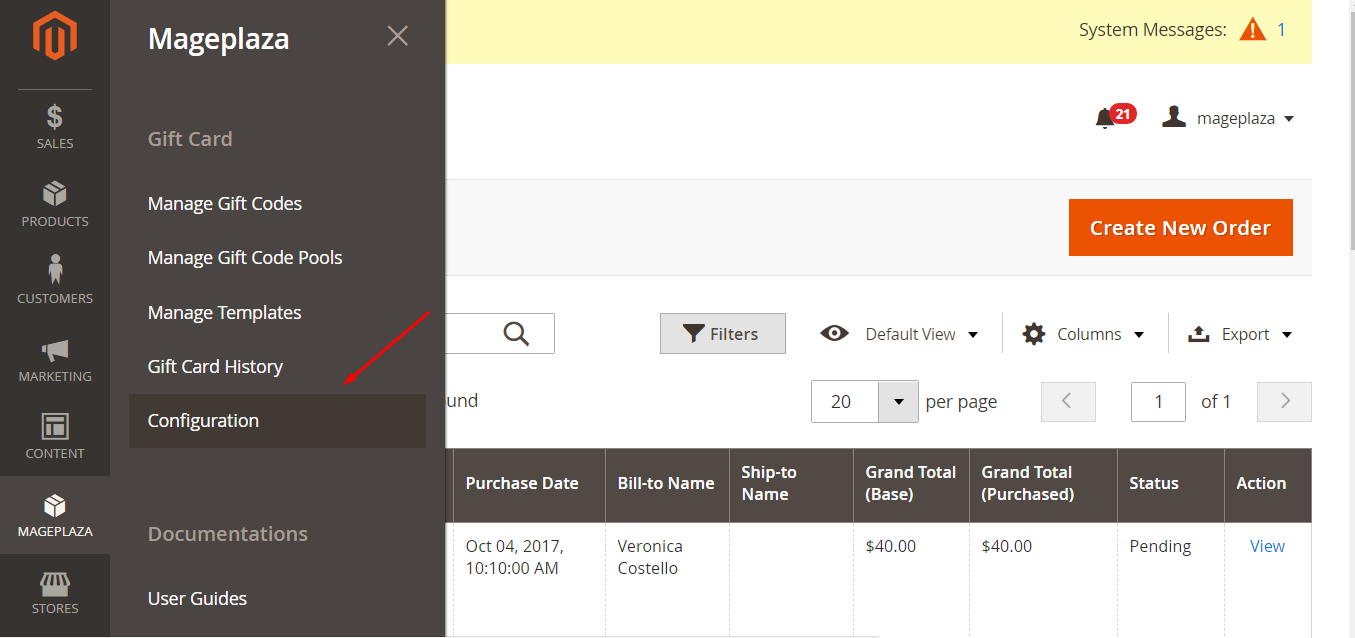Open the Filters button

(722, 334)
